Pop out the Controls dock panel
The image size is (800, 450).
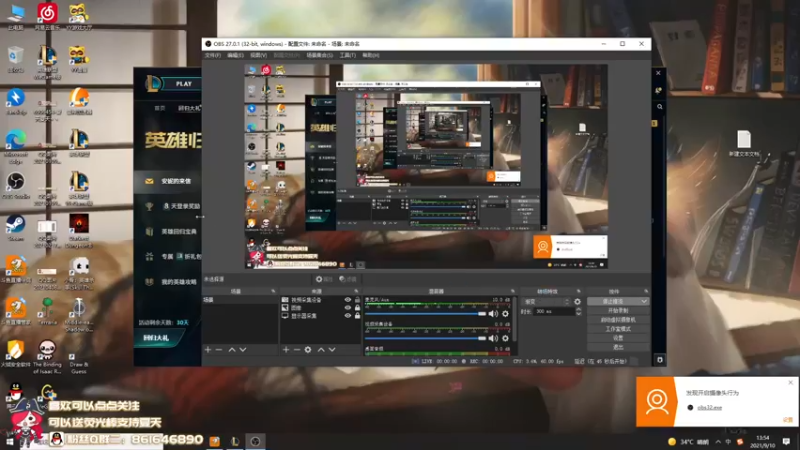(x=646, y=291)
